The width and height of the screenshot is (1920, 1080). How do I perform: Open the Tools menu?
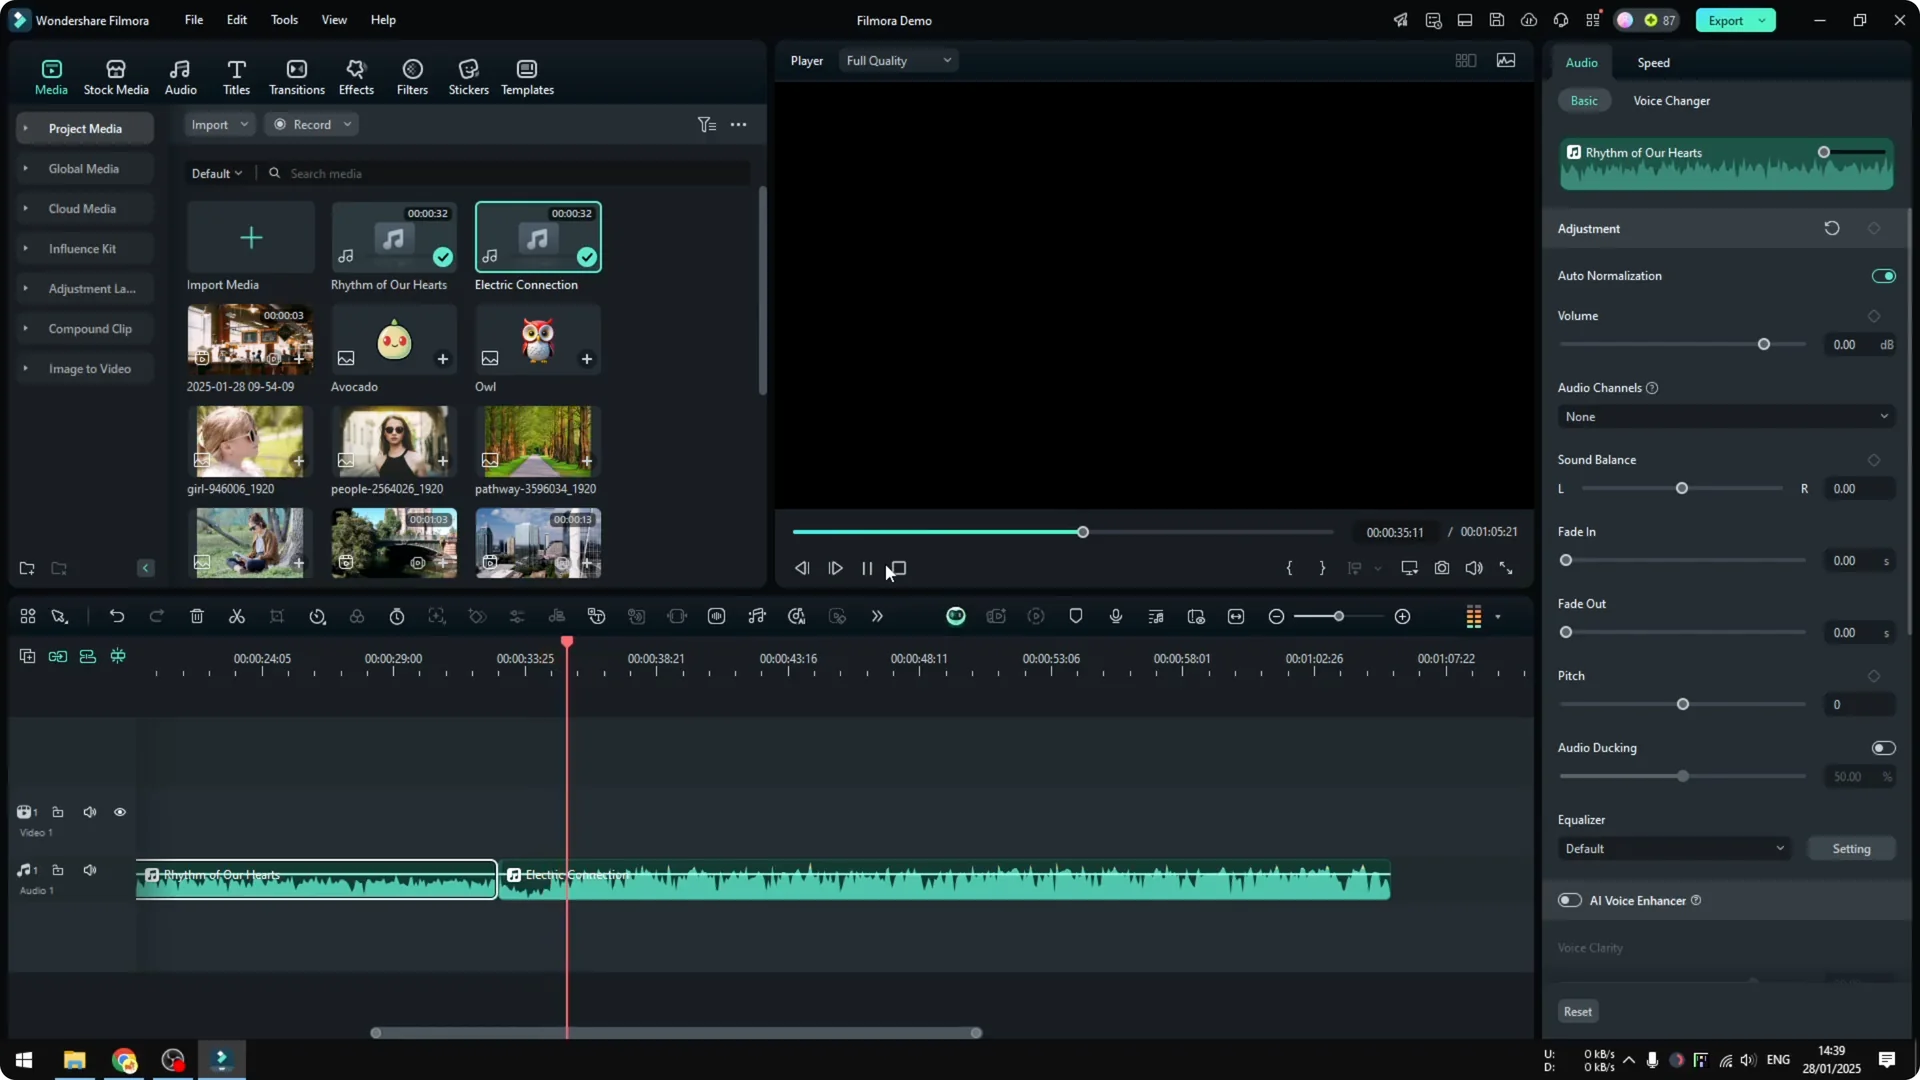pos(283,19)
